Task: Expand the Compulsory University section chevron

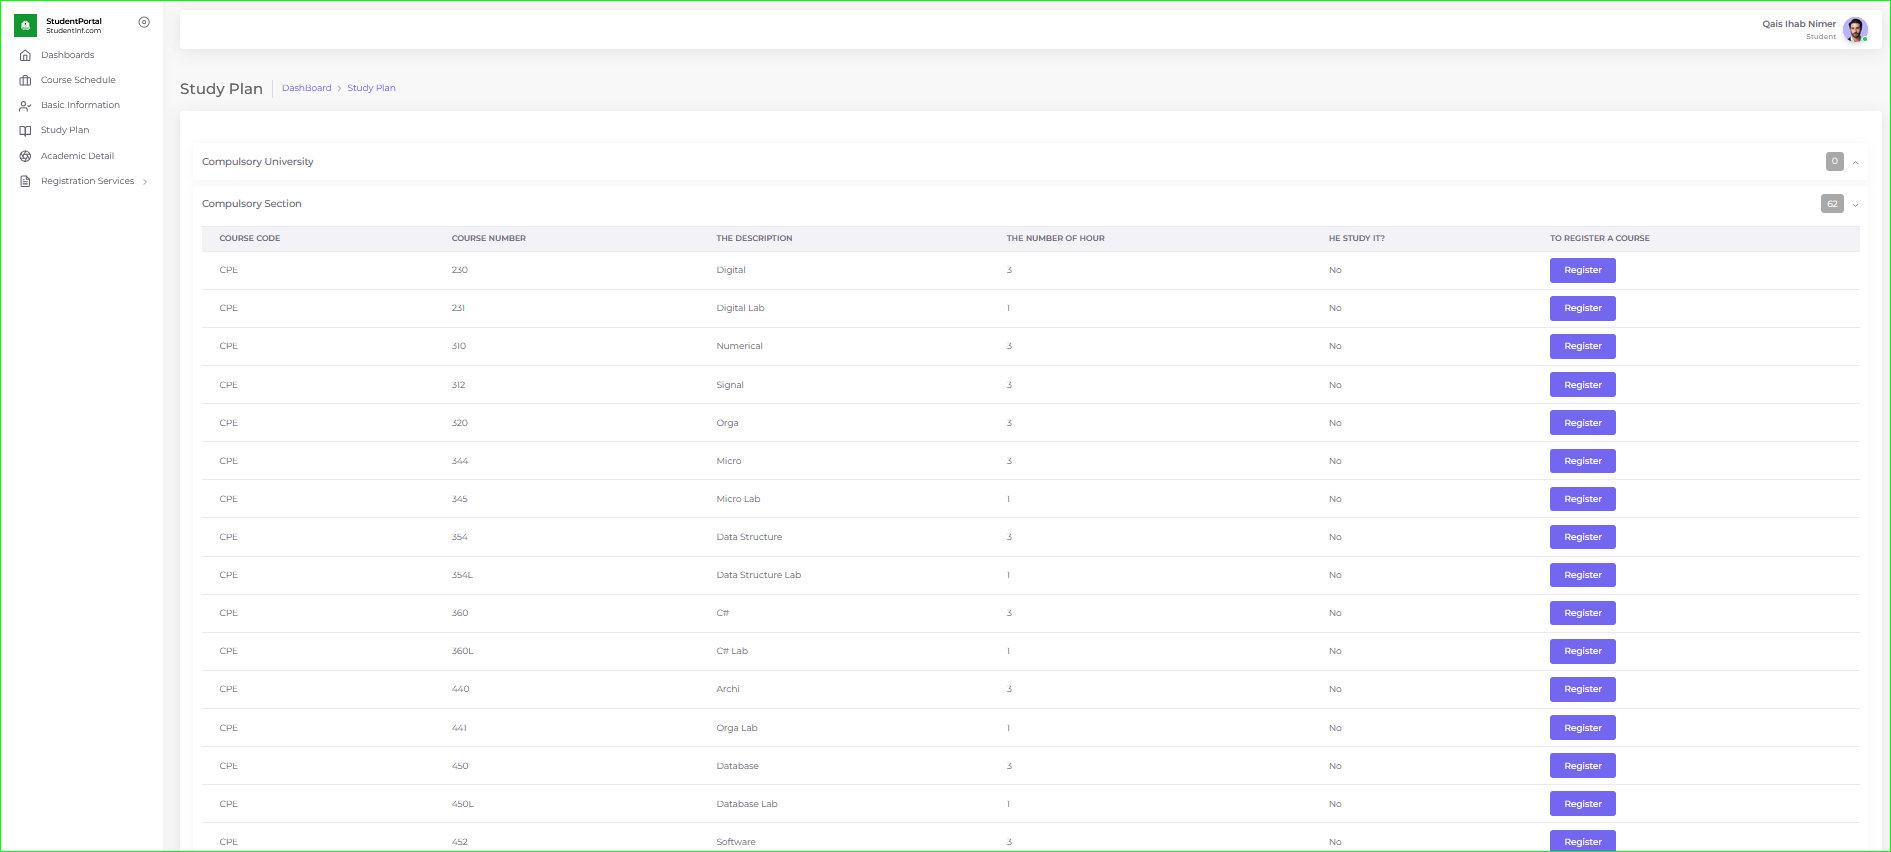Action: [1855, 162]
